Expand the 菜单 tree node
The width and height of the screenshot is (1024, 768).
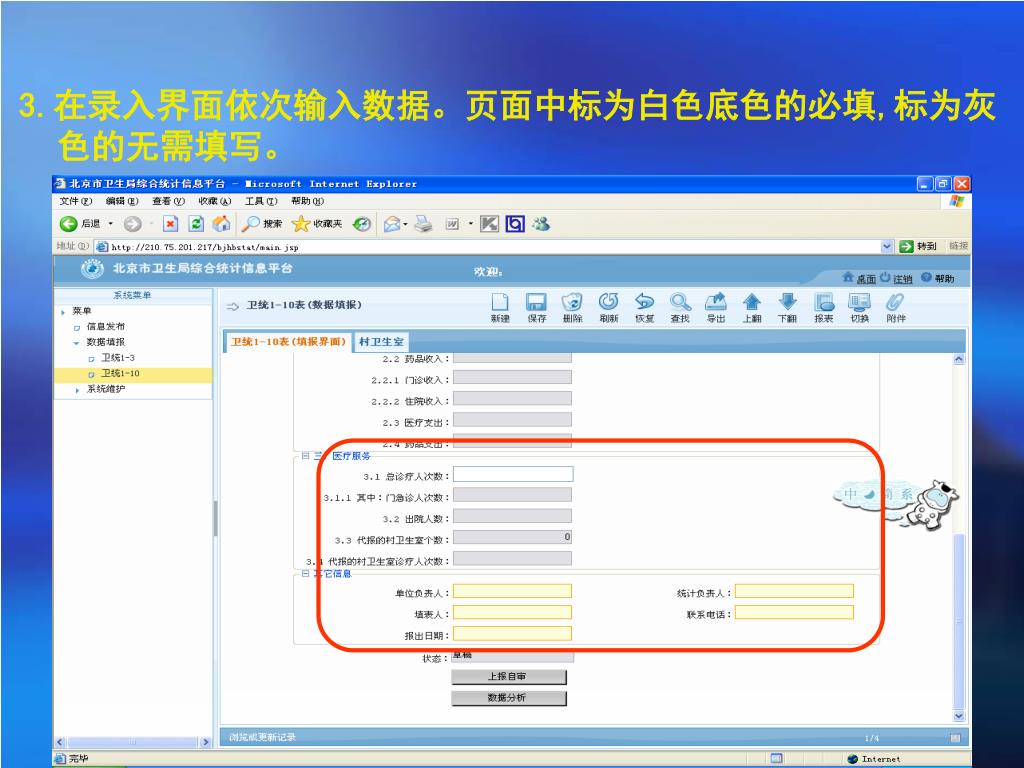tap(63, 312)
